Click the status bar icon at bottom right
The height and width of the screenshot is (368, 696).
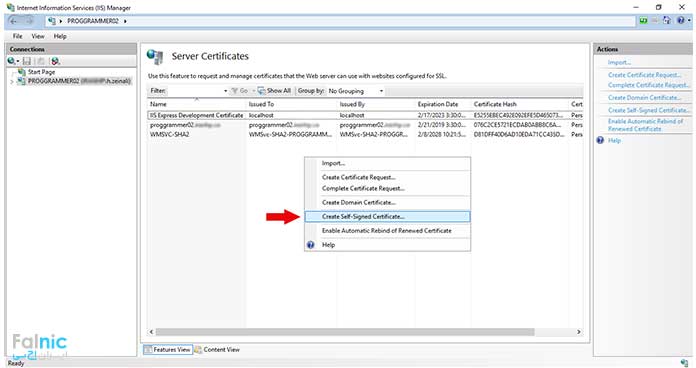tap(684, 363)
